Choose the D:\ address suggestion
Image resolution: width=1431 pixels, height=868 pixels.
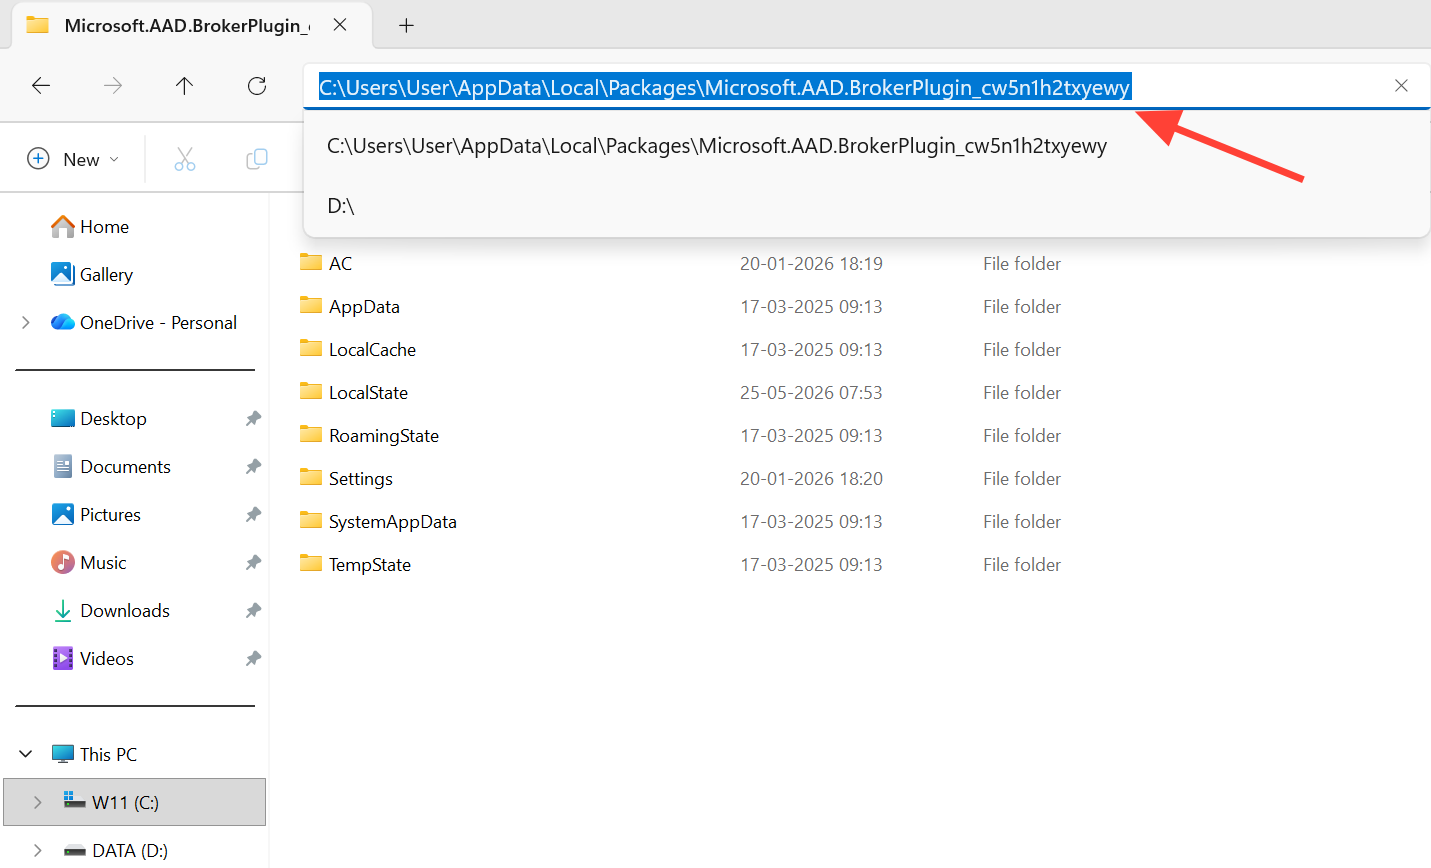click(x=341, y=206)
